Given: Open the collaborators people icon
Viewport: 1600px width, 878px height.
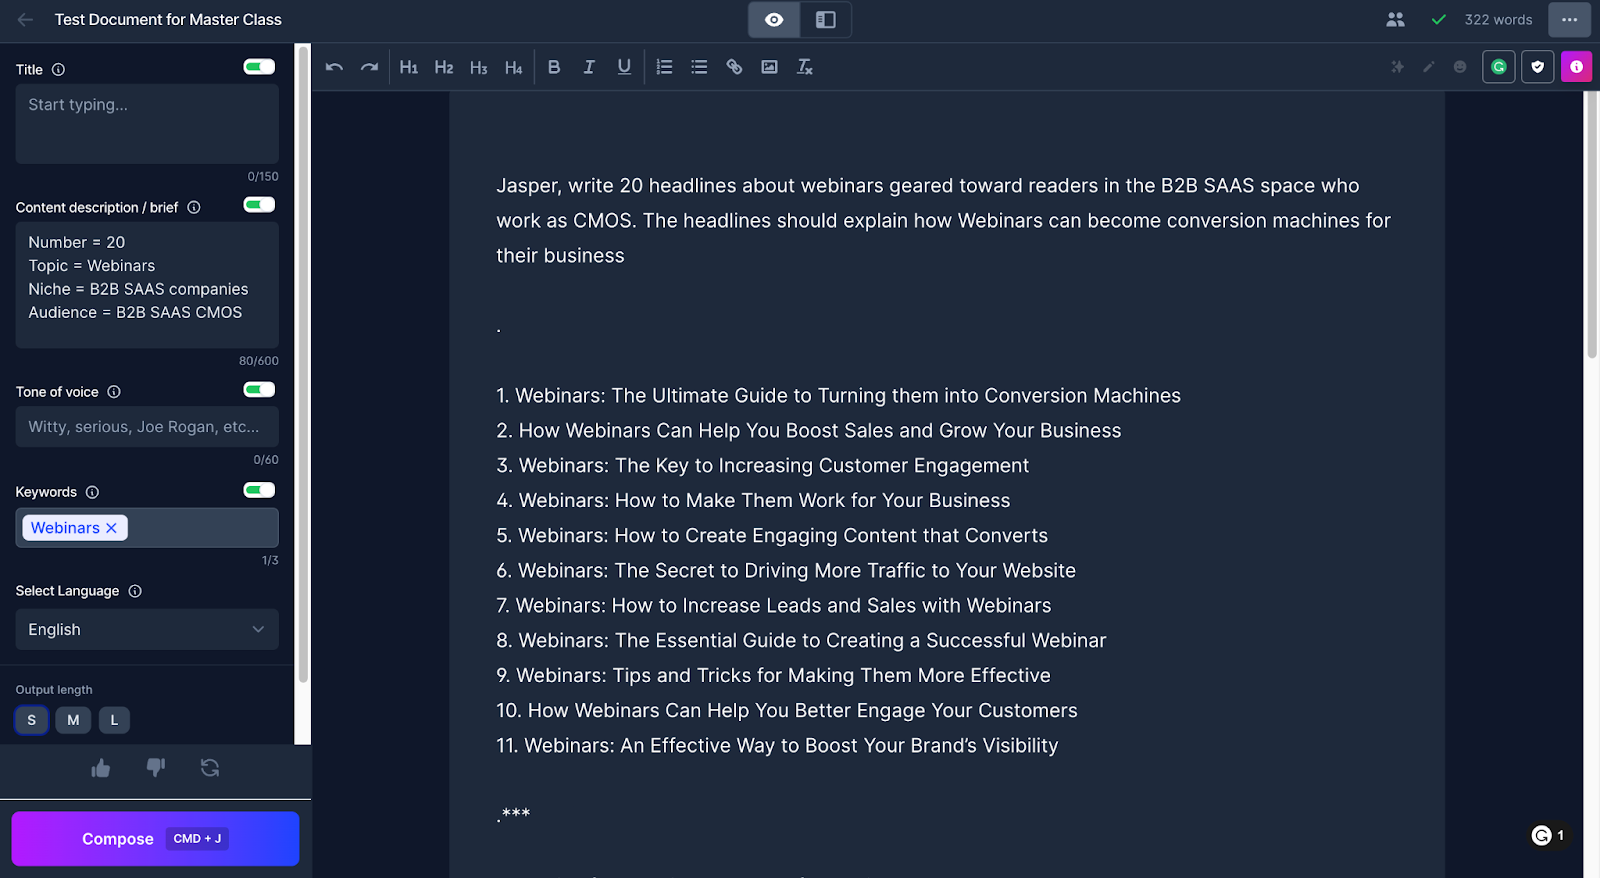Looking at the screenshot, I should [1395, 20].
